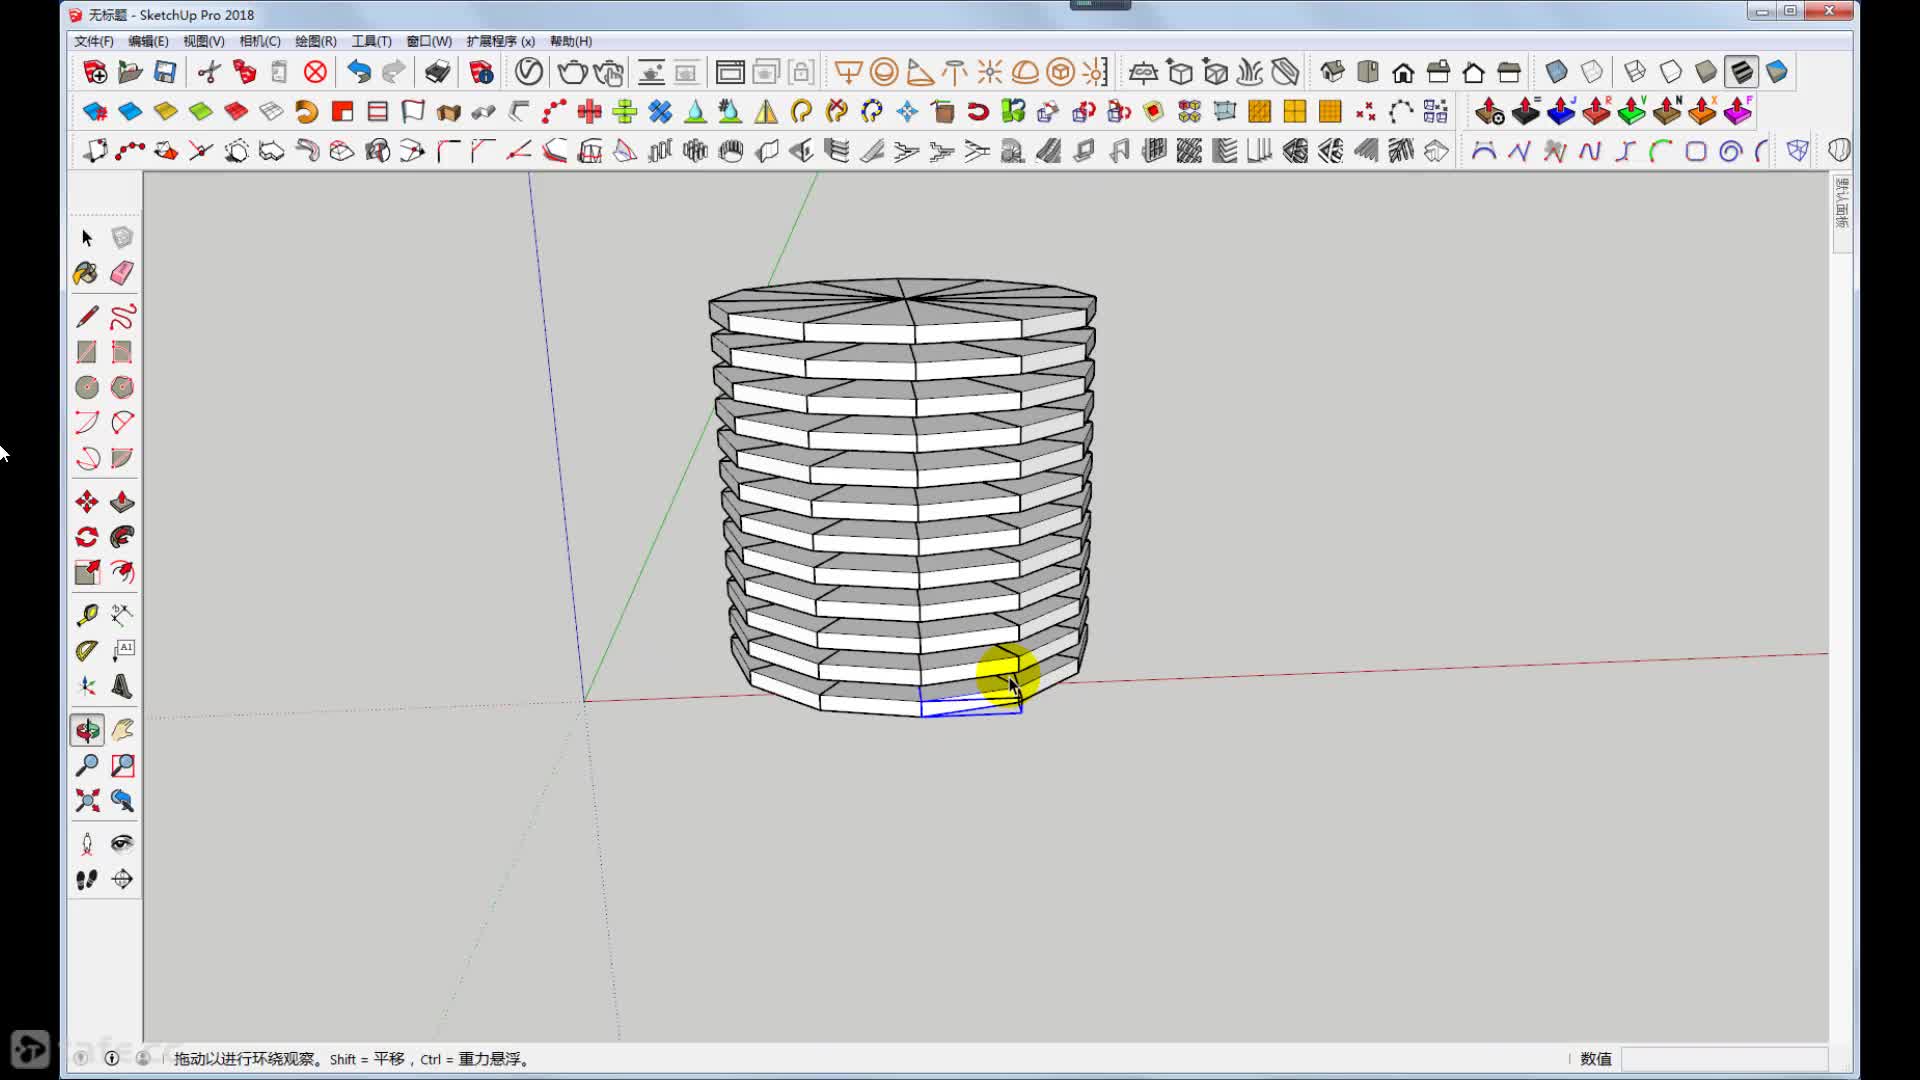1920x1080 pixels.
Task: Choose the Polygon tool
Action: tap(122, 387)
